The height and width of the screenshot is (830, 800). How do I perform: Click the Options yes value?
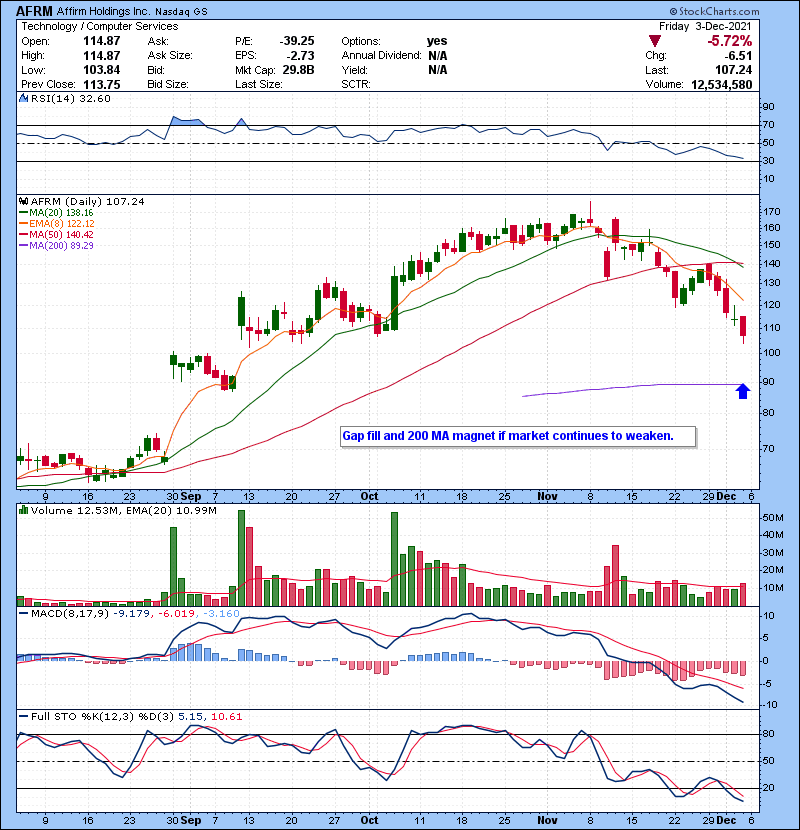437,41
